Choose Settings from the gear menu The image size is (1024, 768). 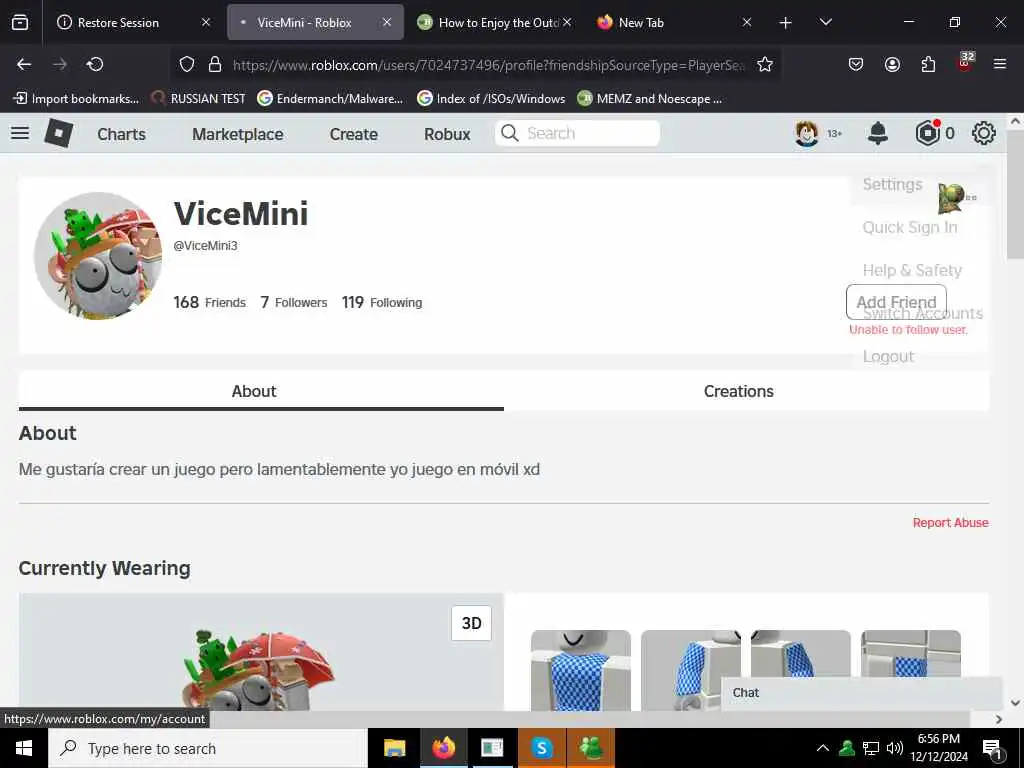pos(892,184)
